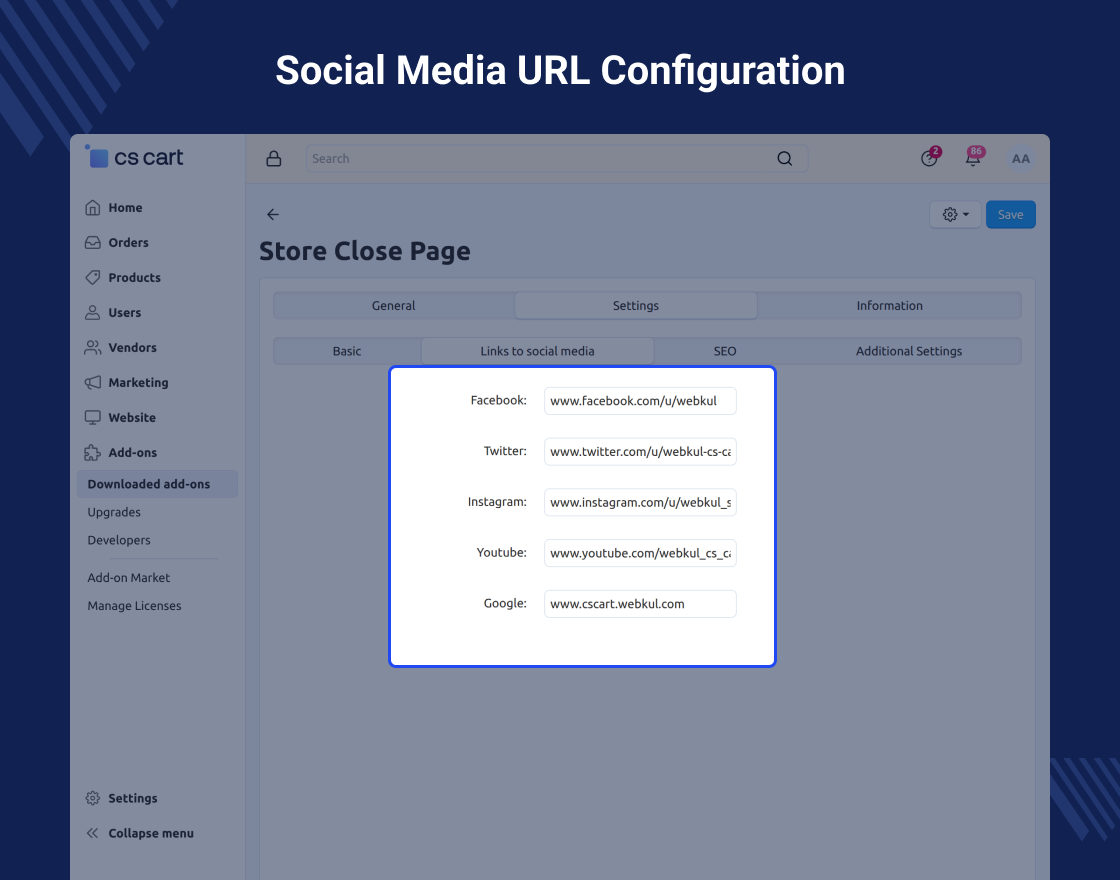Open the Developers submenu item

pyautogui.click(x=119, y=540)
